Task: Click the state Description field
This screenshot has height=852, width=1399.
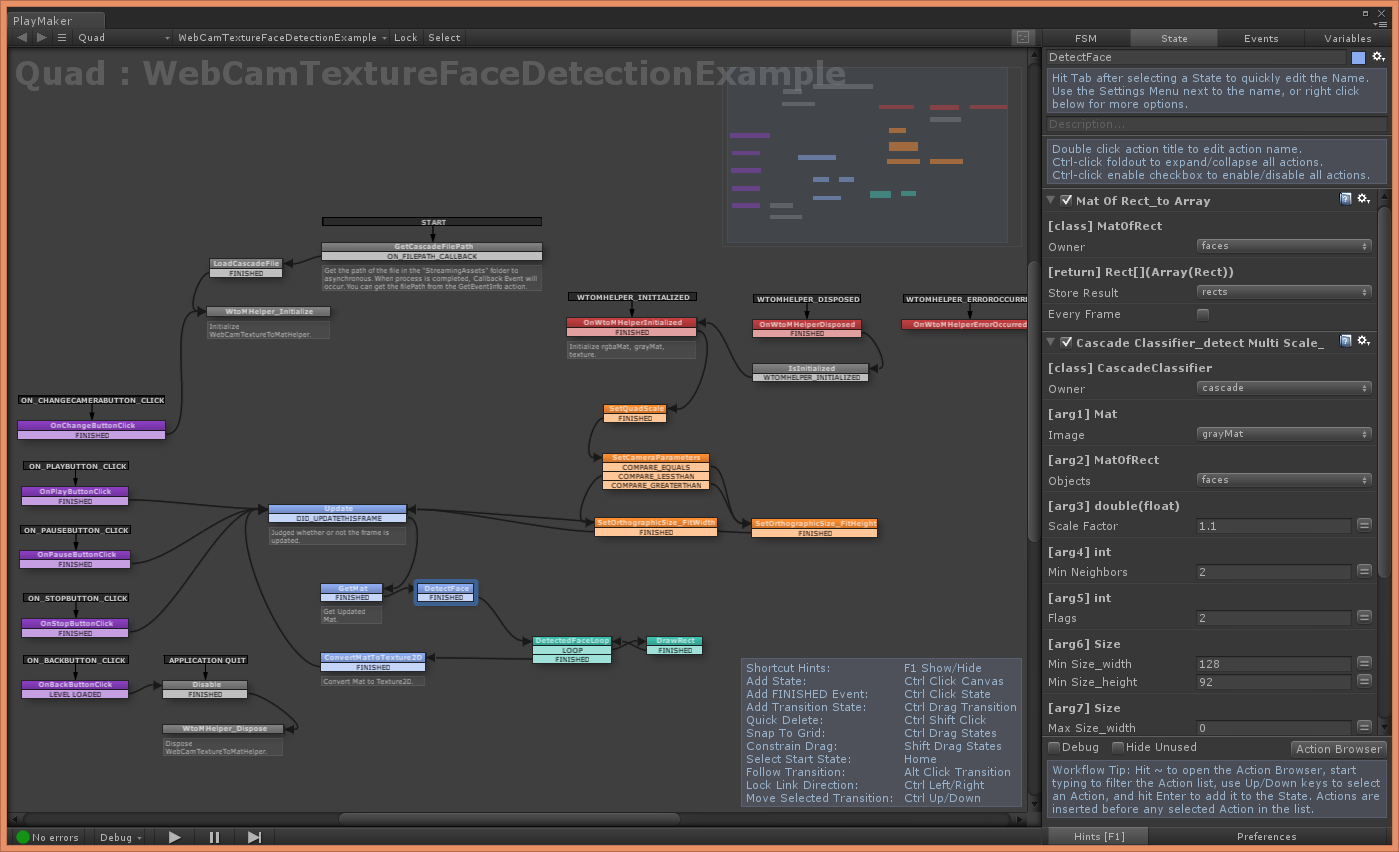Action: [x=1217, y=124]
